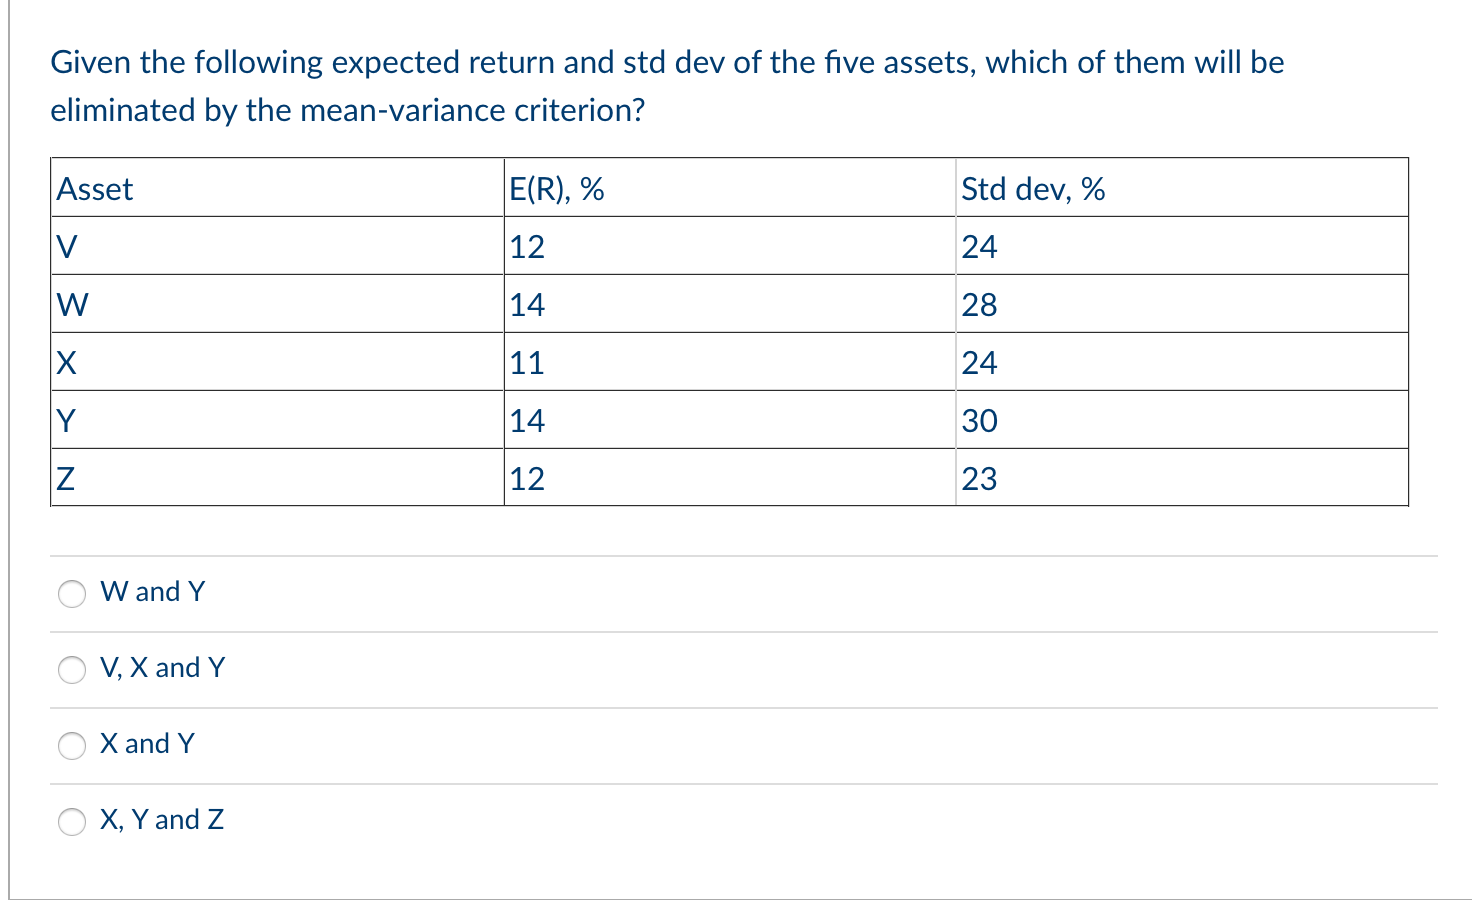Click the "W and Y" answer label text

click(152, 591)
